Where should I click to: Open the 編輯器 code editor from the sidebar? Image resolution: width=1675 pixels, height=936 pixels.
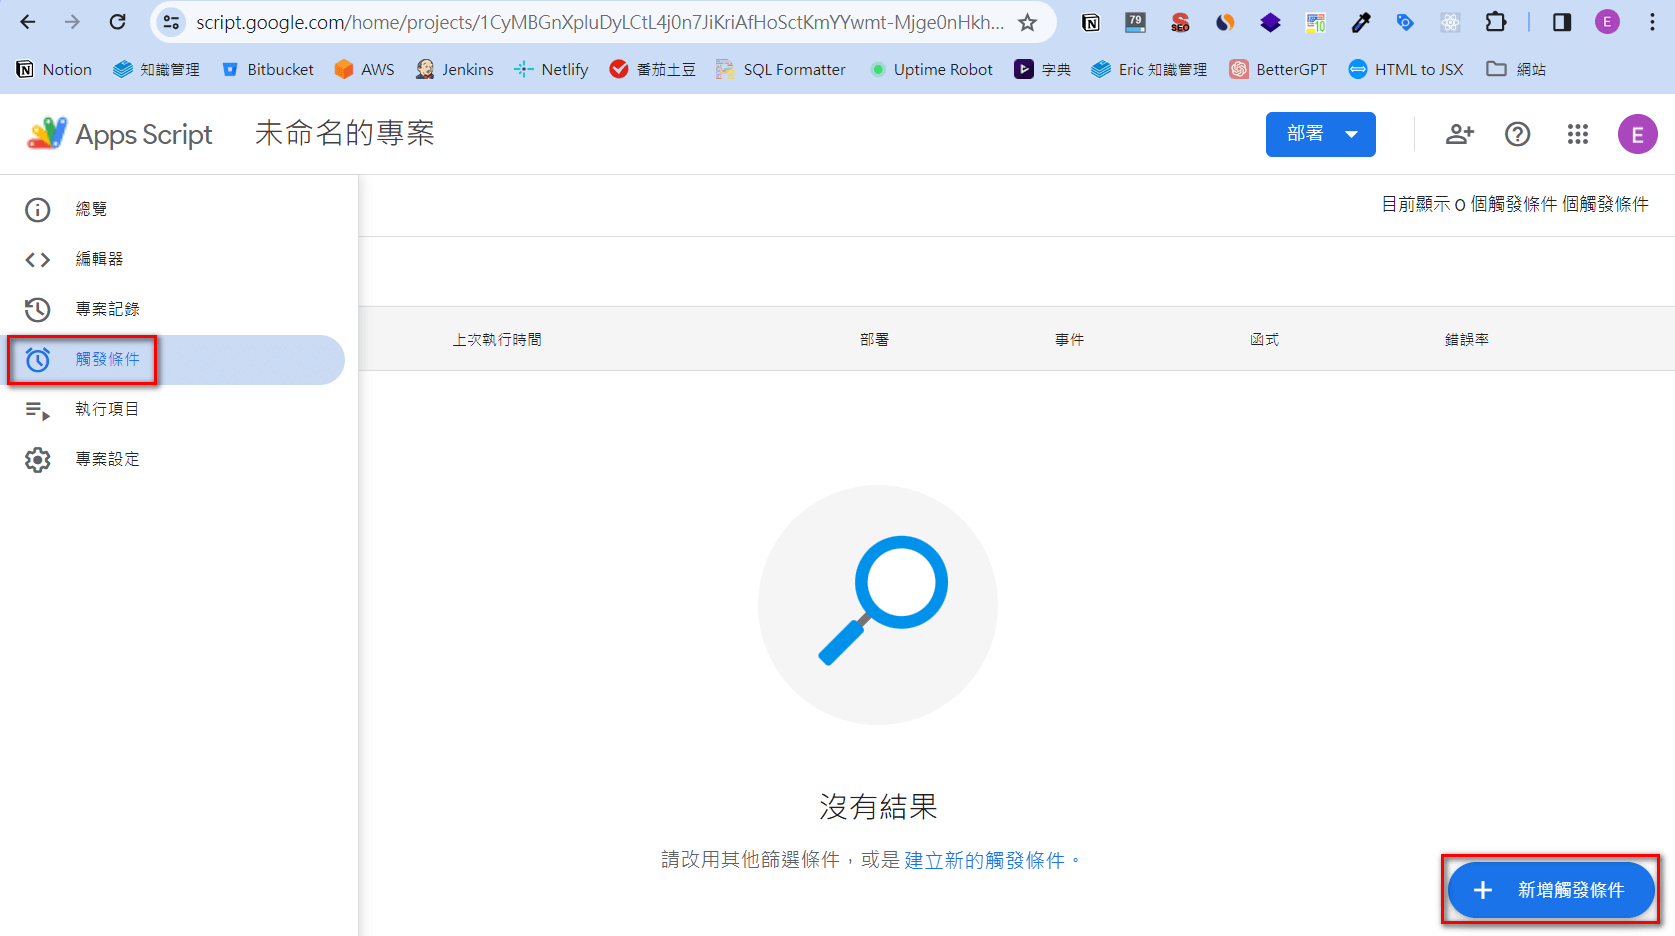coord(100,258)
